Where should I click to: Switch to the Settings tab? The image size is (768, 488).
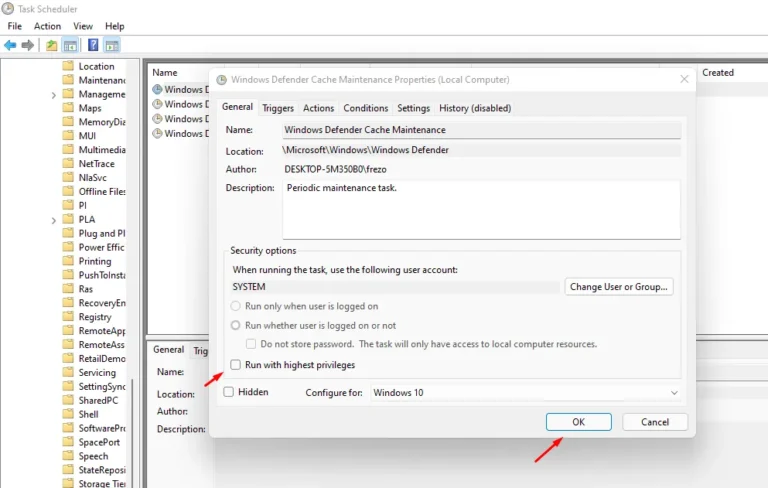click(x=413, y=108)
